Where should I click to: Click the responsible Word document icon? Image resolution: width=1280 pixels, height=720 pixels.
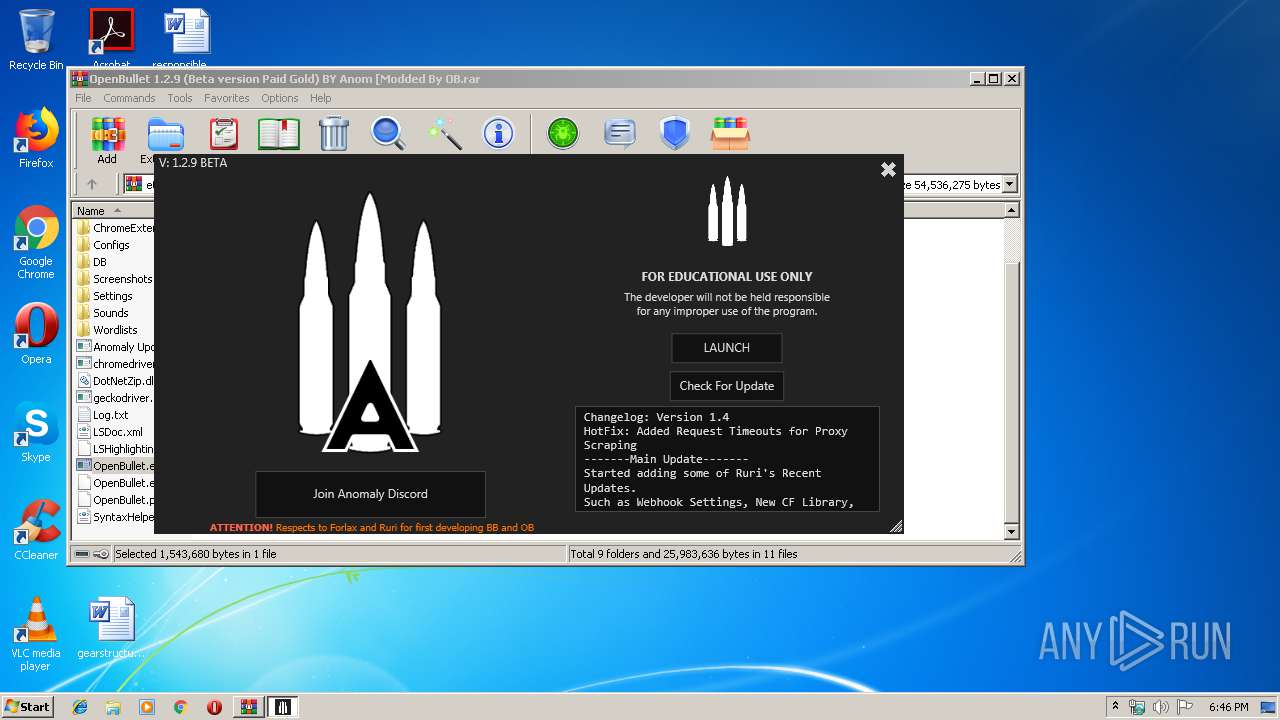(x=180, y=40)
